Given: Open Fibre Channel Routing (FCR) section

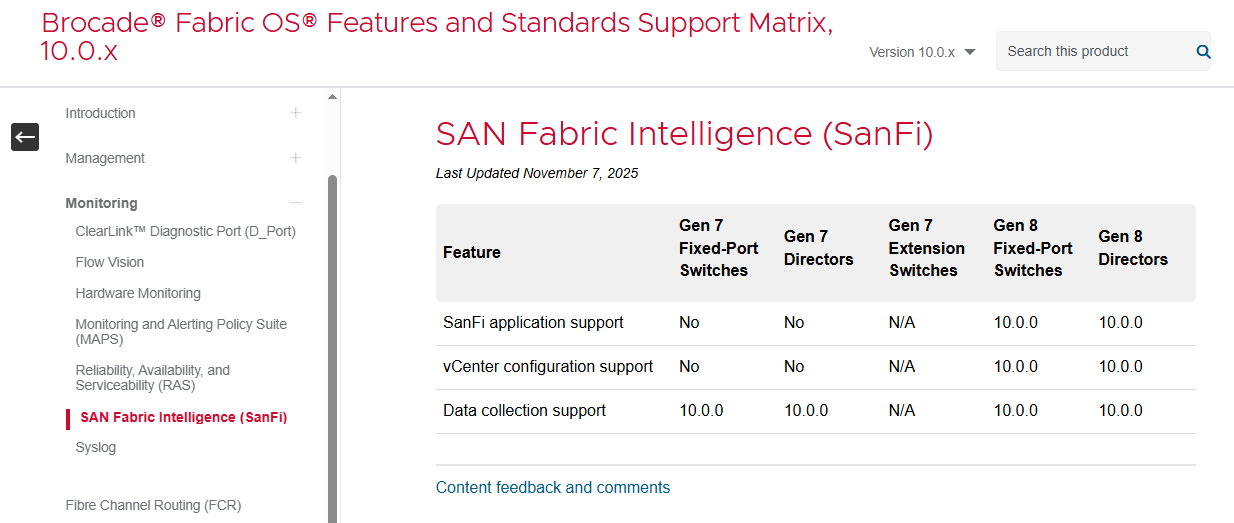Looking at the screenshot, I should point(153,505).
